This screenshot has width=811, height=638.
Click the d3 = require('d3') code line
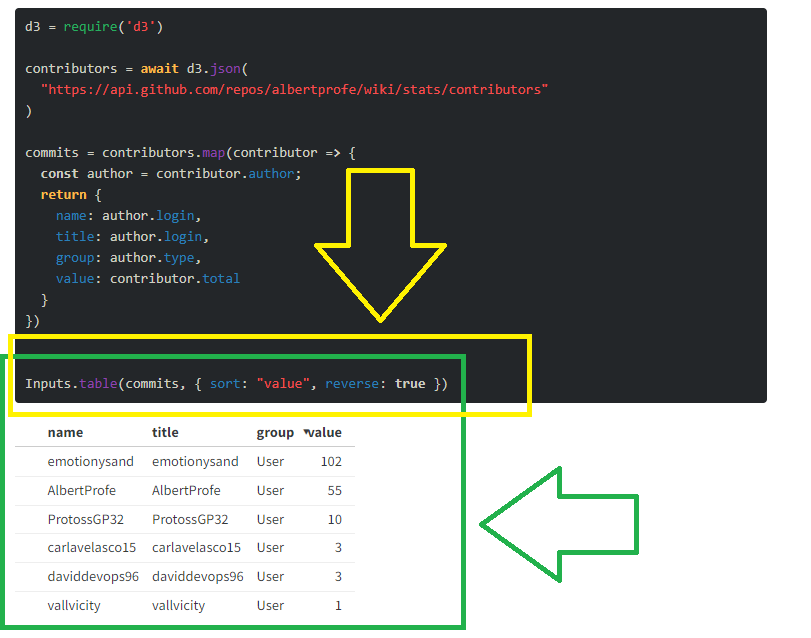coord(94,27)
